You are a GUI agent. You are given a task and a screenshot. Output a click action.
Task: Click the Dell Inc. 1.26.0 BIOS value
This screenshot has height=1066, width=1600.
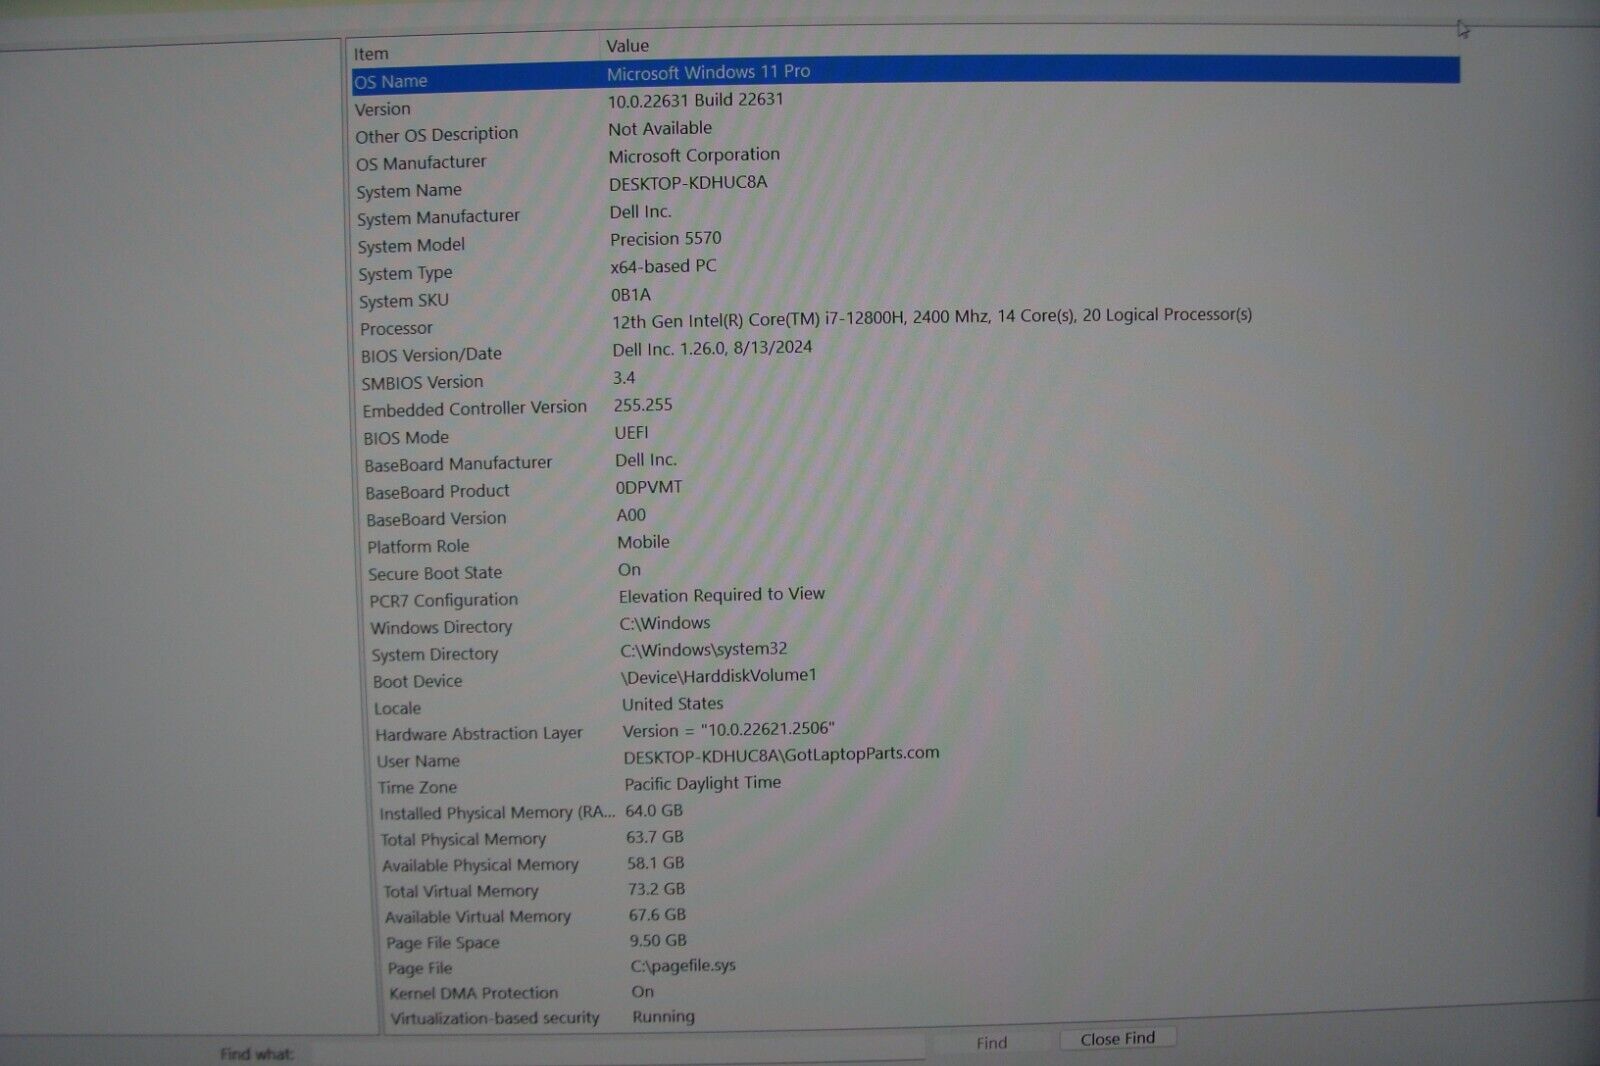point(712,349)
